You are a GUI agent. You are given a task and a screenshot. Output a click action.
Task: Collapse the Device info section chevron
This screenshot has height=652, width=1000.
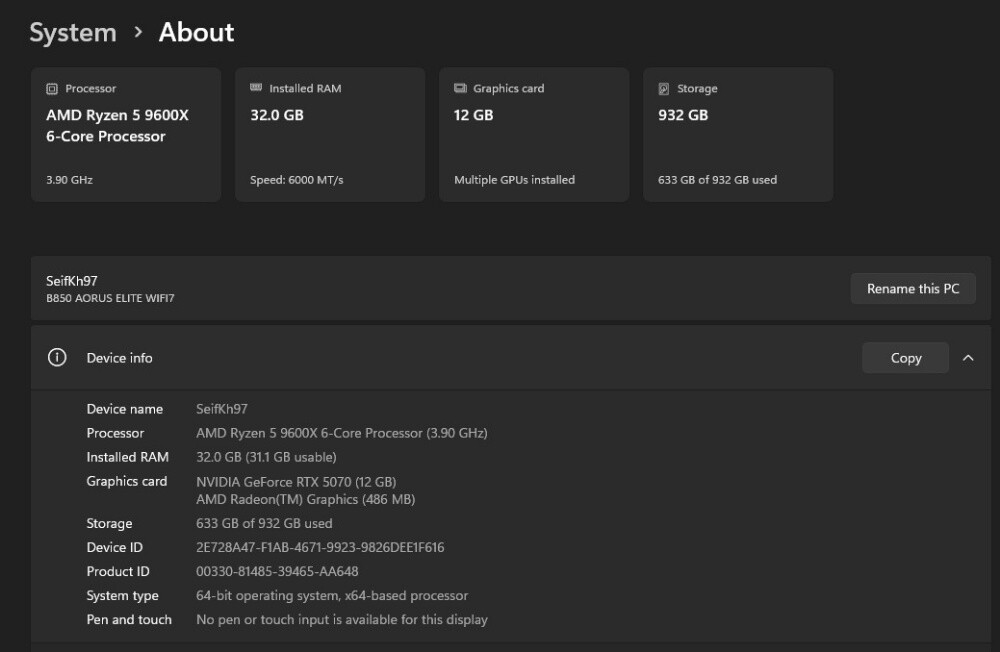point(968,358)
